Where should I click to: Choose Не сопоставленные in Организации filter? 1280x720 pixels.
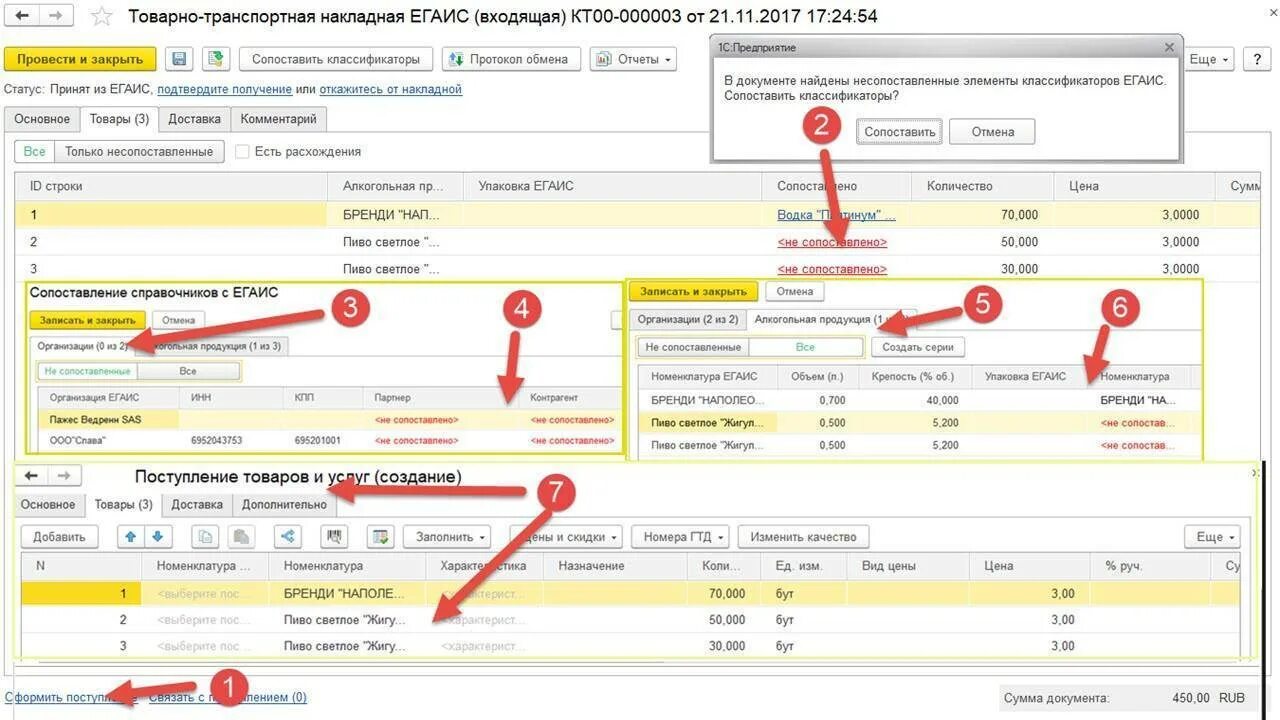(x=87, y=371)
